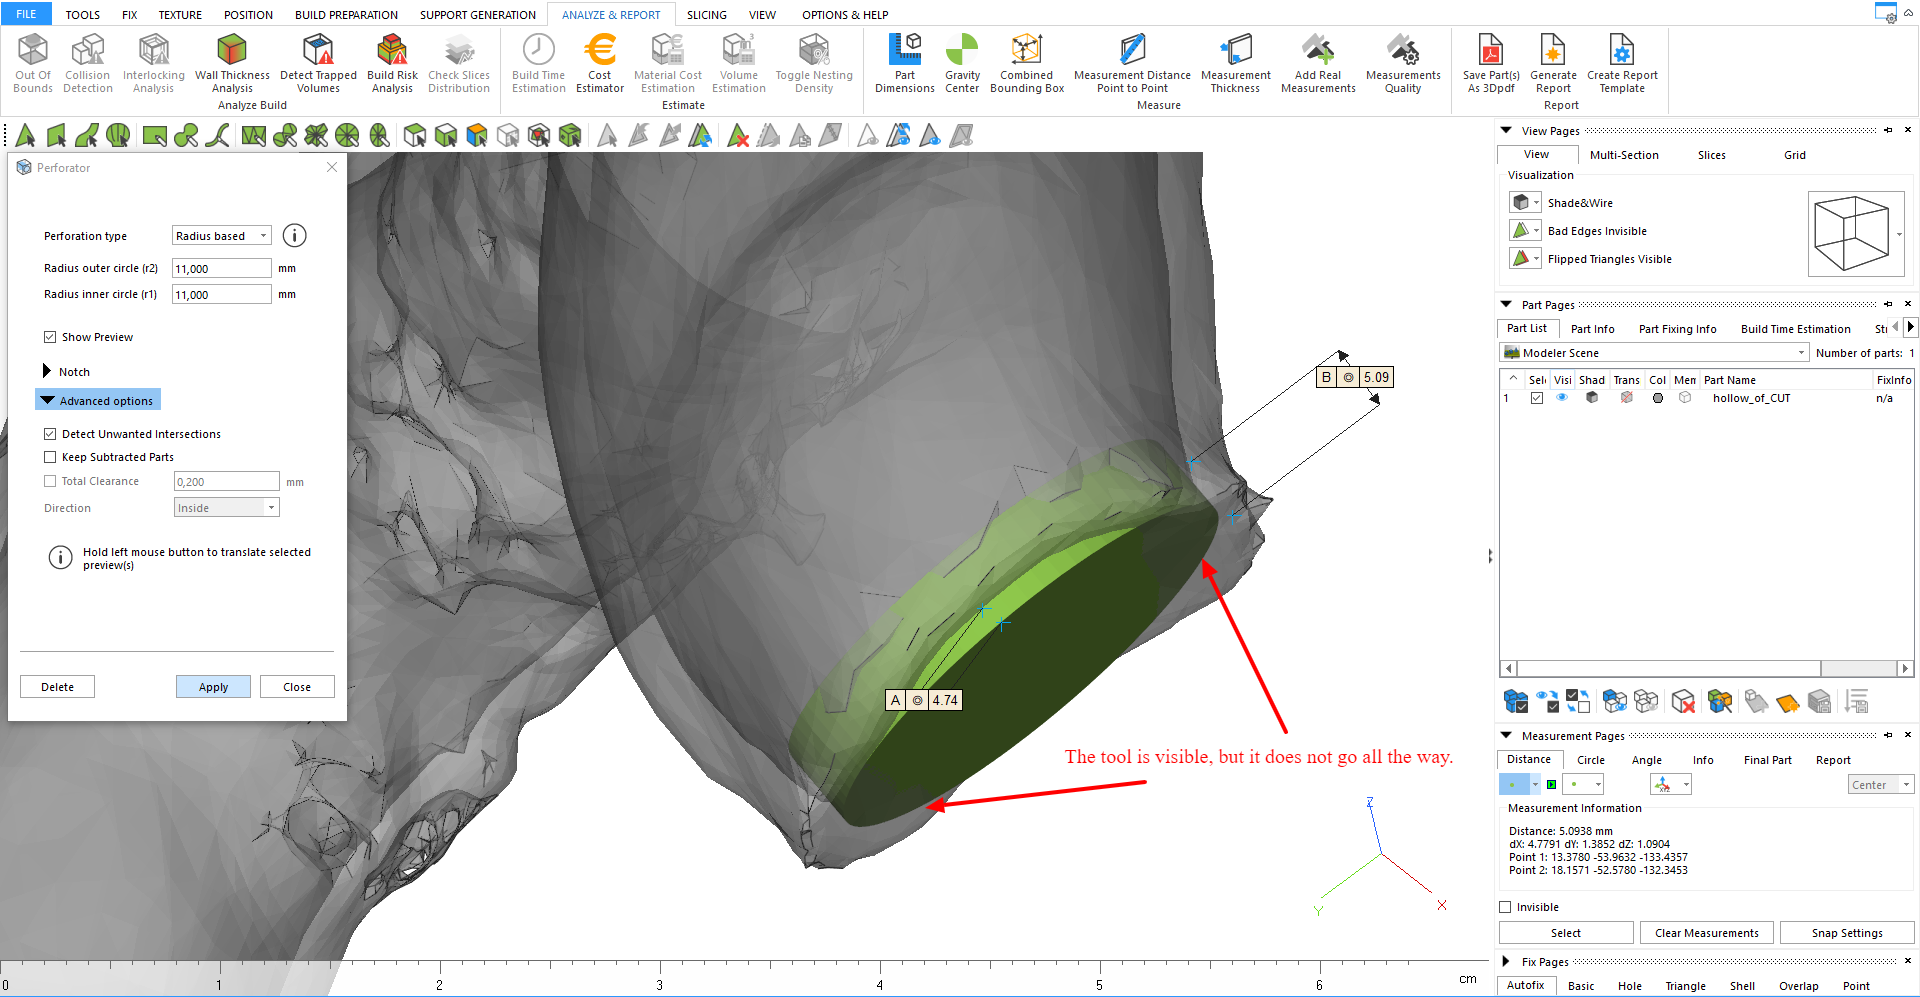
Task: Toggle visibility eye of hollow_of_CUT
Action: coord(1562,398)
